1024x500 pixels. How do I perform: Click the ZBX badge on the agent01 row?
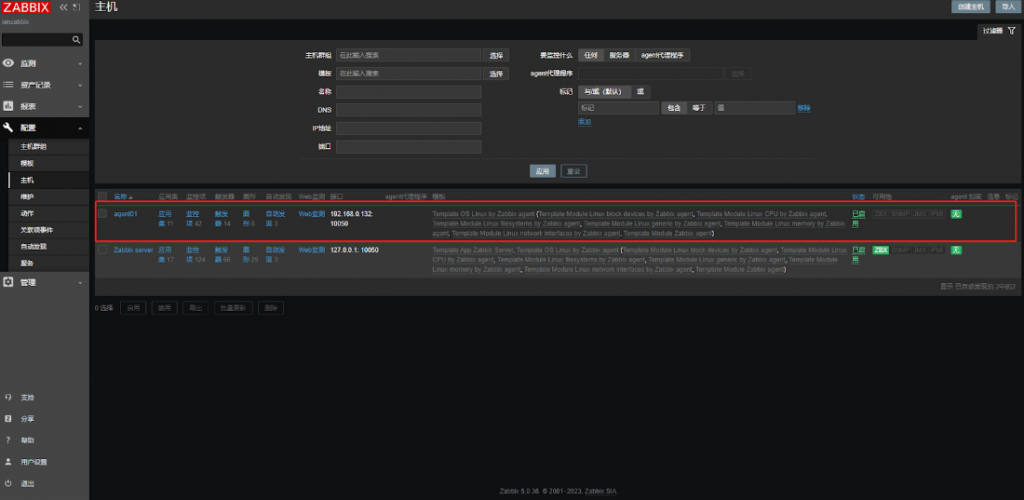point(880,214)
